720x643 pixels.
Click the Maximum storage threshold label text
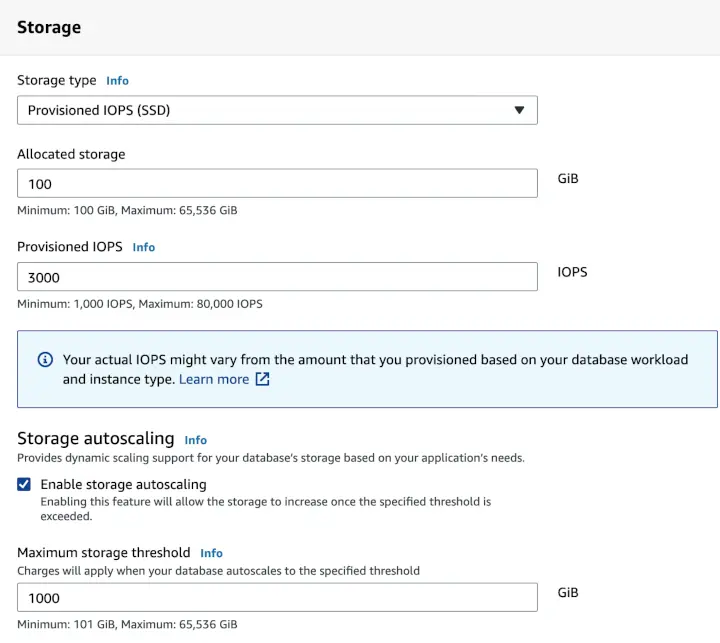click(x=104, y=553)
